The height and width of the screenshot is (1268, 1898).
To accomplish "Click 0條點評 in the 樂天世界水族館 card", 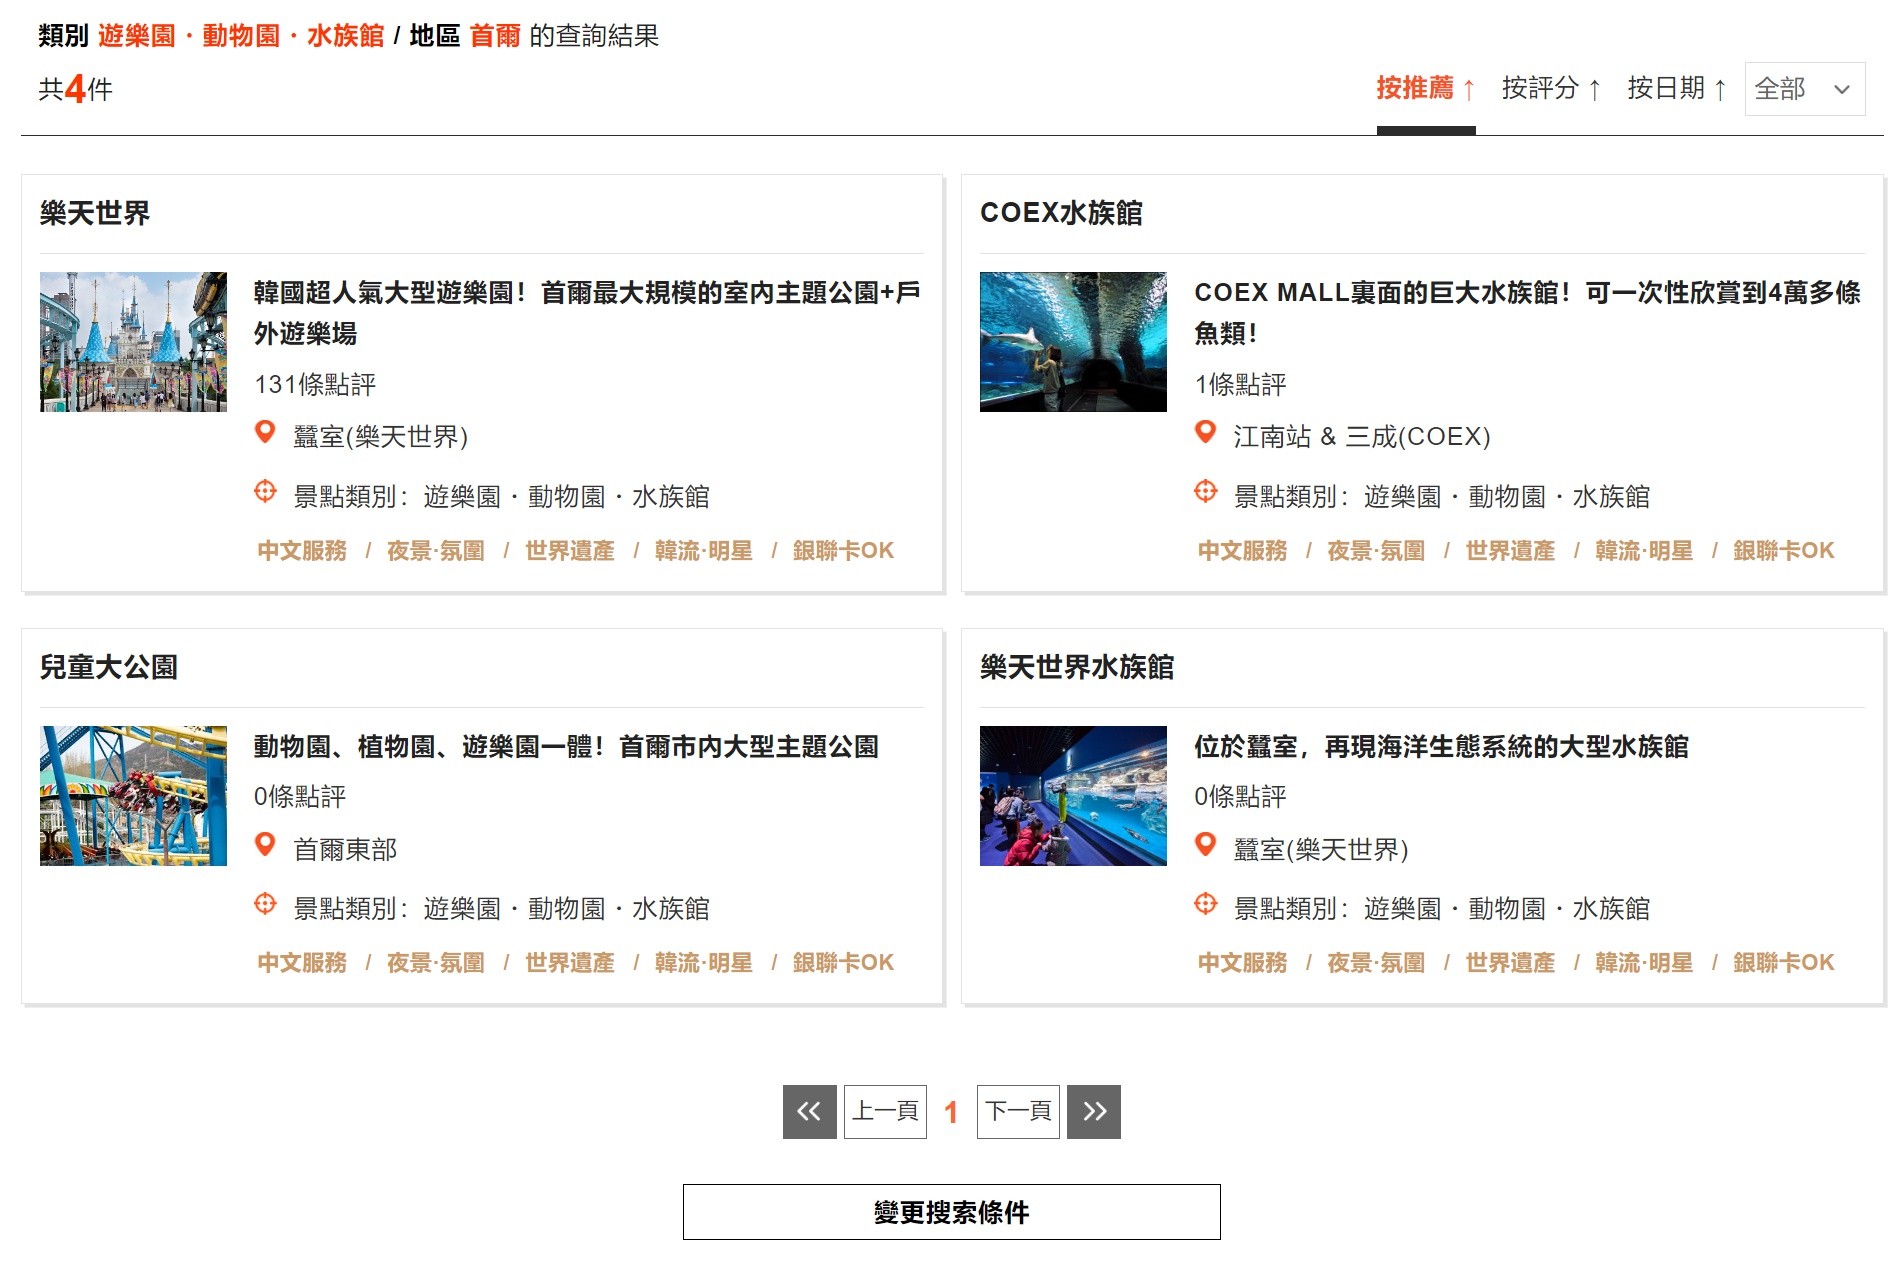I will coord(1240,797).
